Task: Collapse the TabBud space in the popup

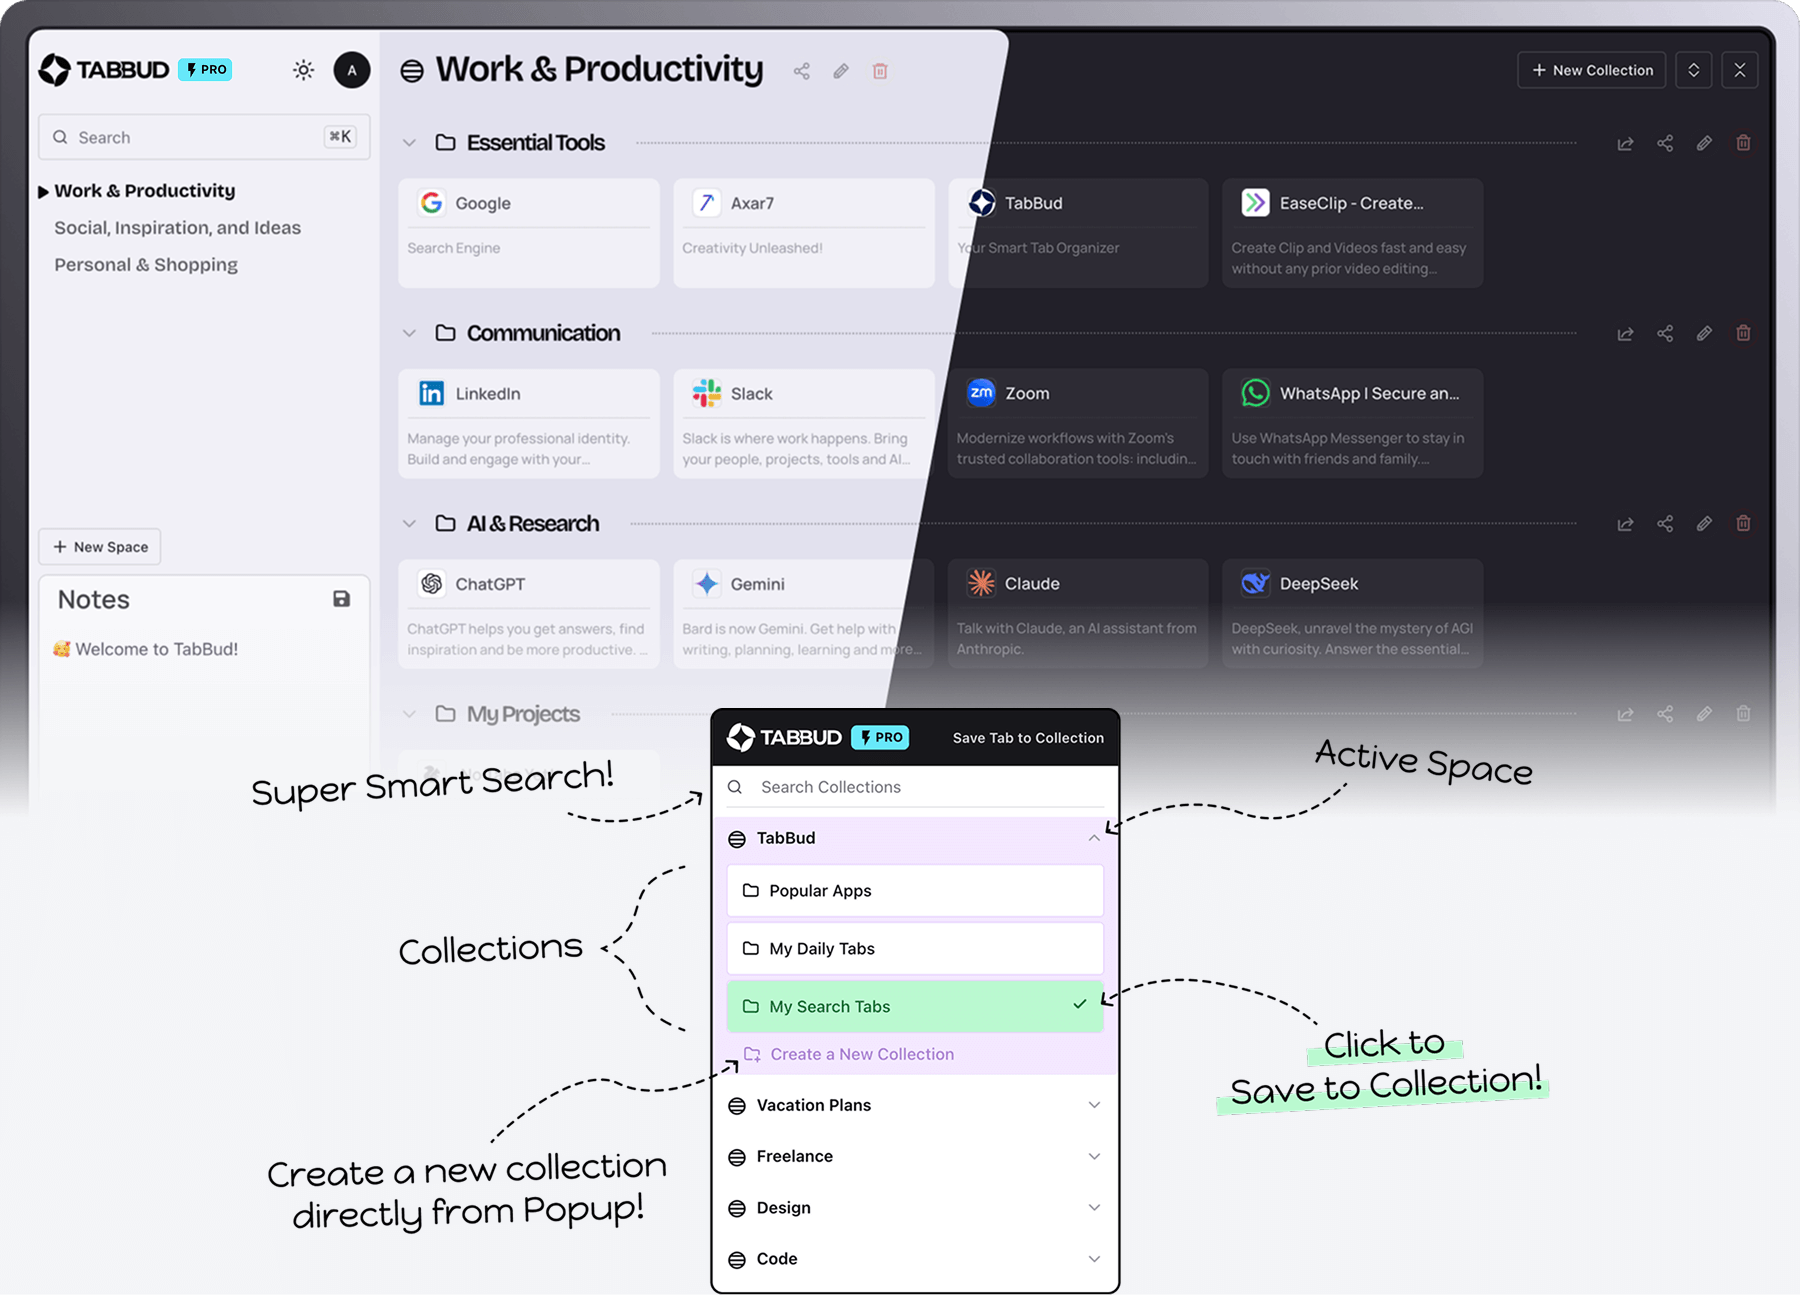Action: click(1094, 838)
